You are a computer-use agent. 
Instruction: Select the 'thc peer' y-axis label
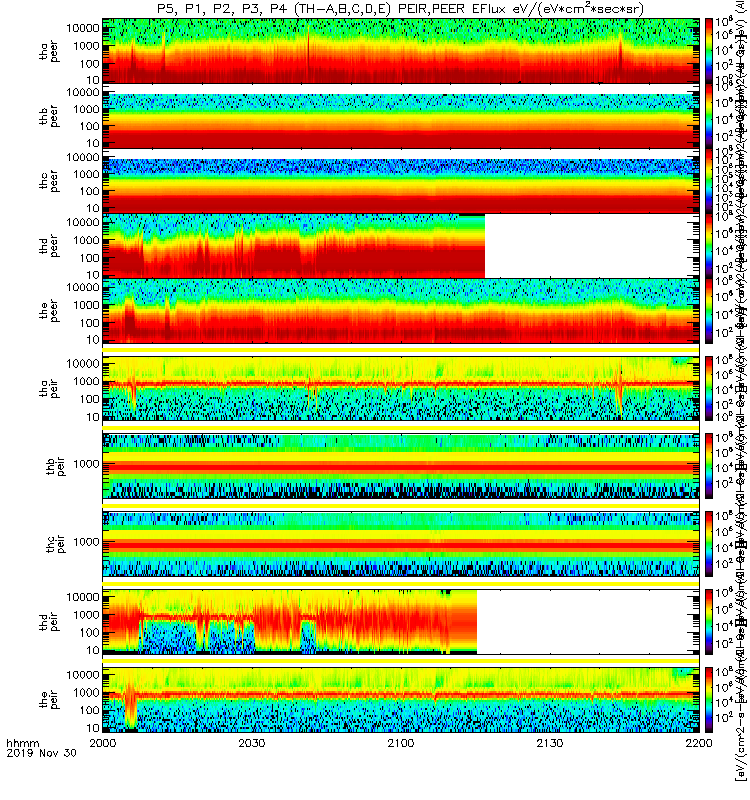coord(49,181)
